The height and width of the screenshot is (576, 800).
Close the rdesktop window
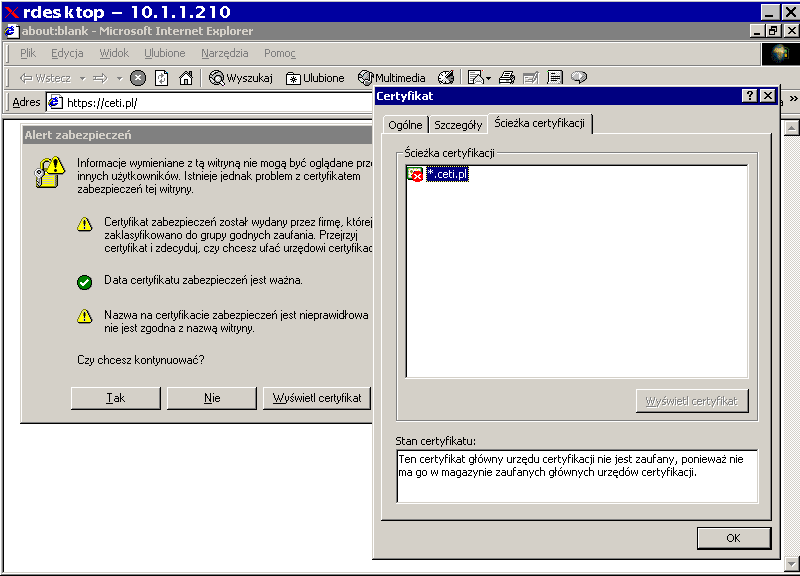790,12
